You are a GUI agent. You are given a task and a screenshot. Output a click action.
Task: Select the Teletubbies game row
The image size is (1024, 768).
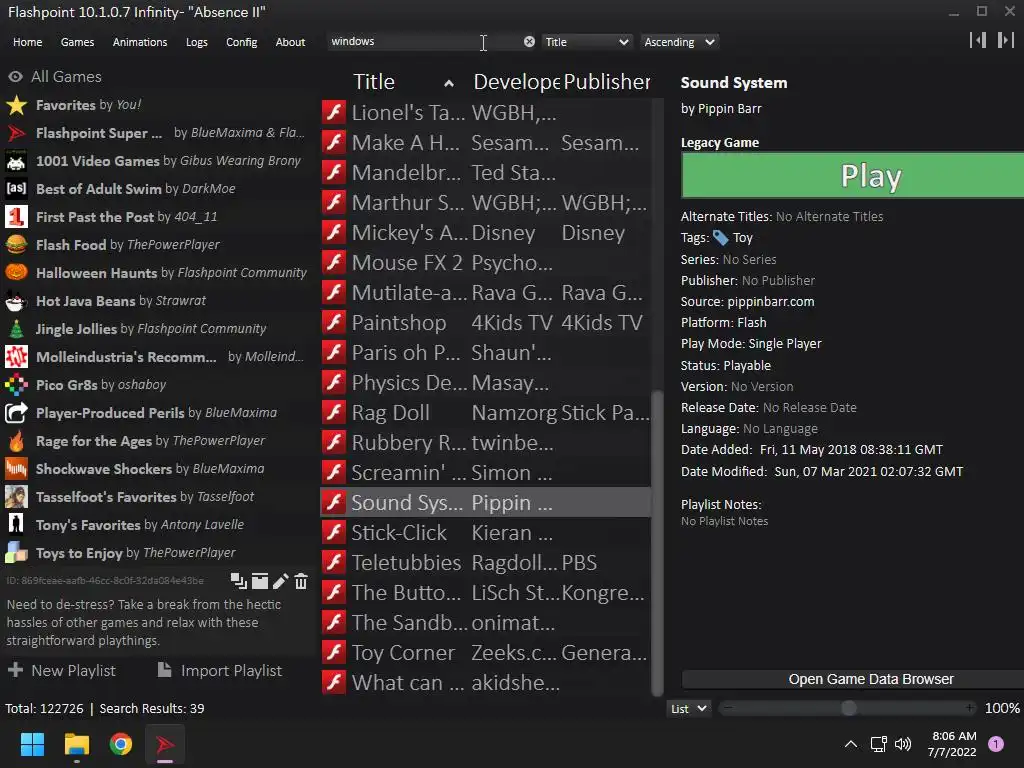tap(485, 562)
